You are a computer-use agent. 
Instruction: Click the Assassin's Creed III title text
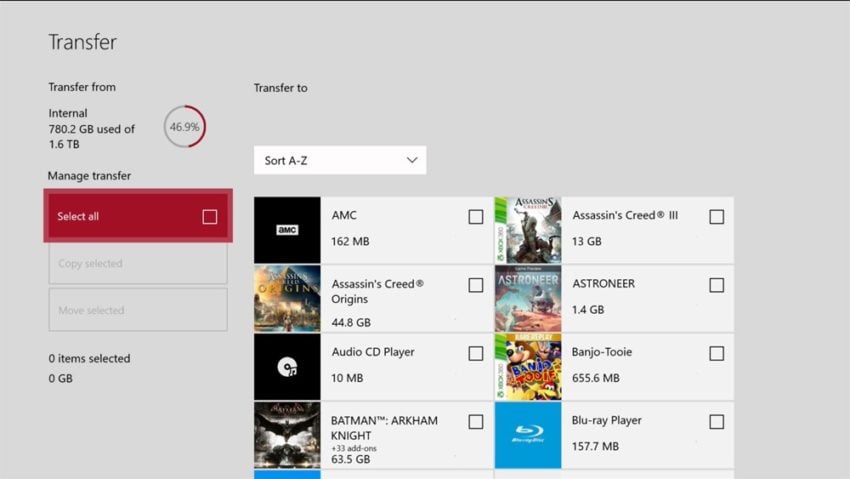(x=625, y=215)
